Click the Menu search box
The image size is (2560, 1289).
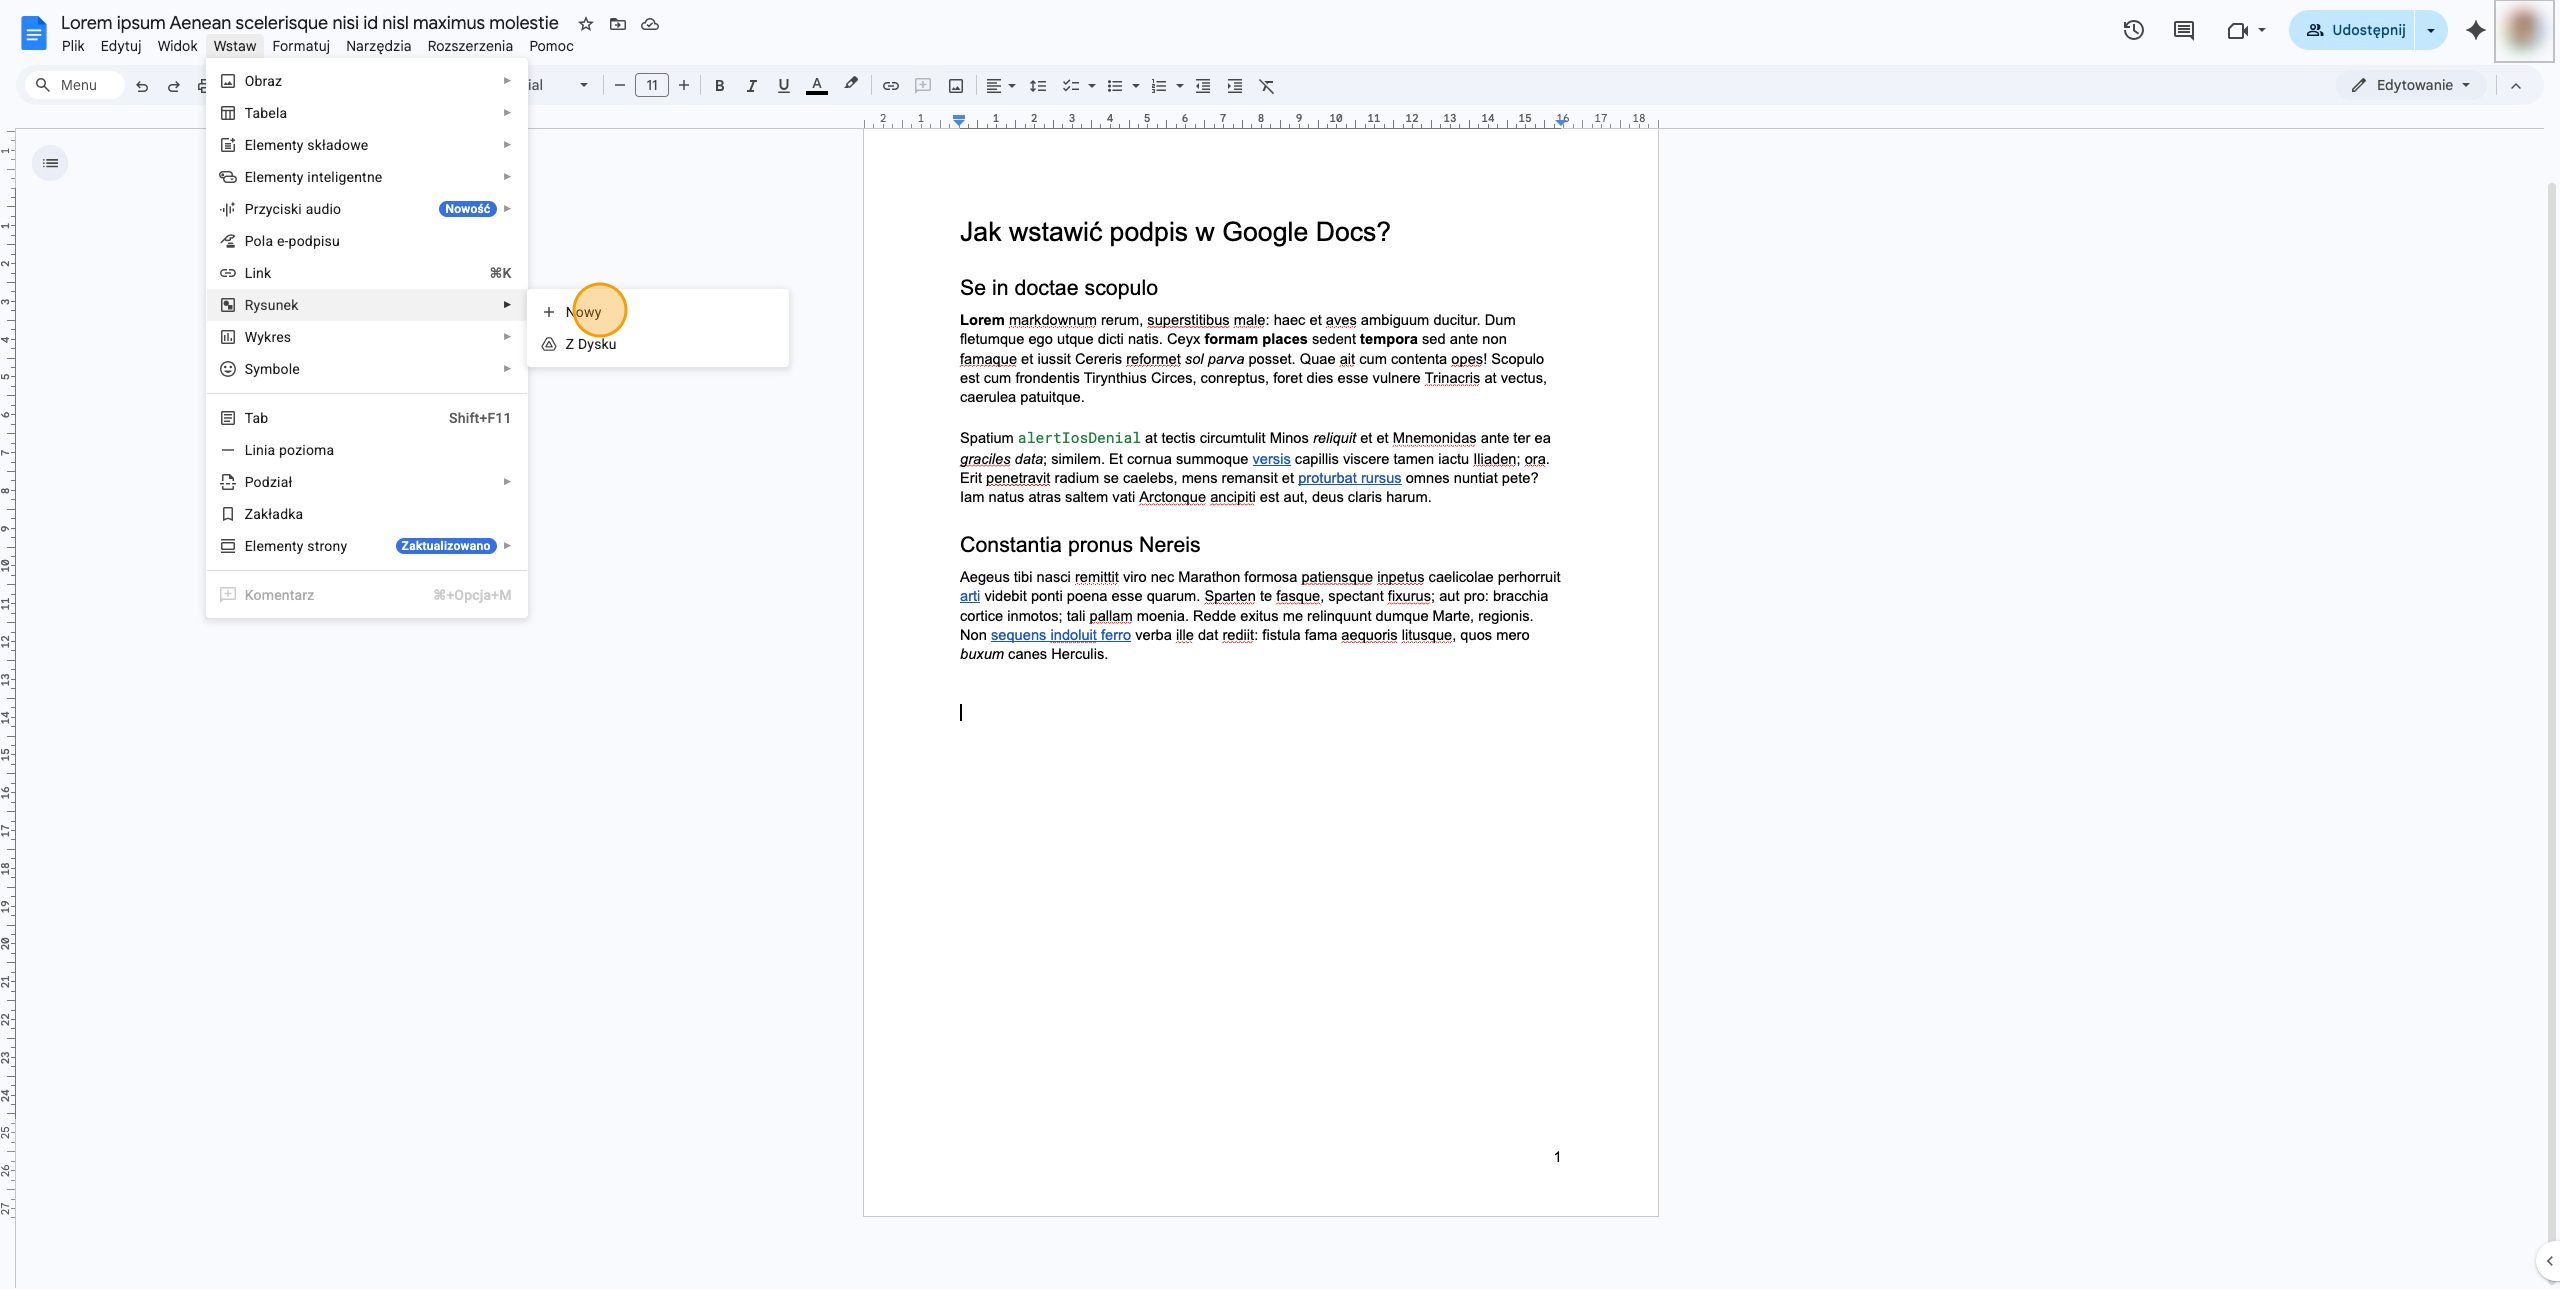tap(77, 85)
